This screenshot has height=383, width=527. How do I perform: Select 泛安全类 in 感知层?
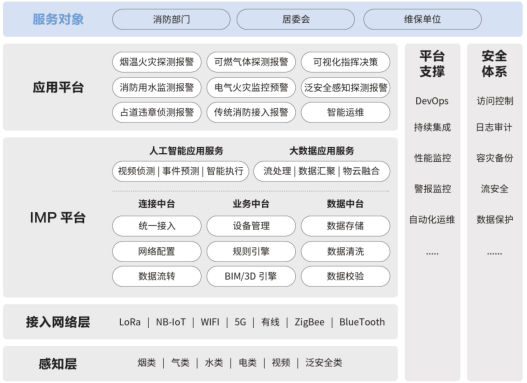click(323, 363)
